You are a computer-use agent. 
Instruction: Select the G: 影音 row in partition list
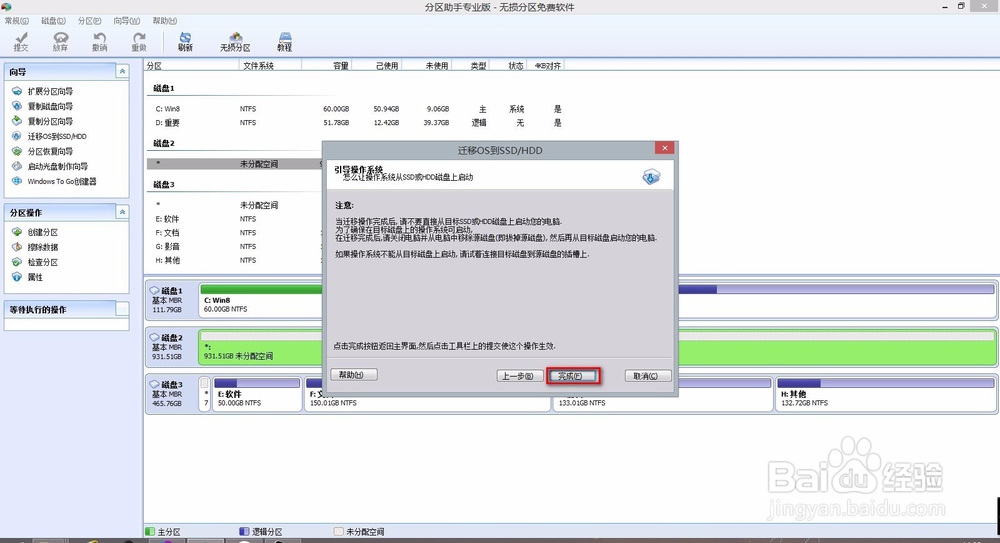(235, 246)
